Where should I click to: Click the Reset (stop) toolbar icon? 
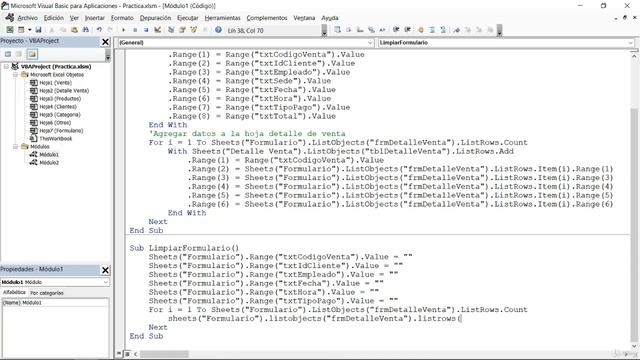tap(146, 30)
